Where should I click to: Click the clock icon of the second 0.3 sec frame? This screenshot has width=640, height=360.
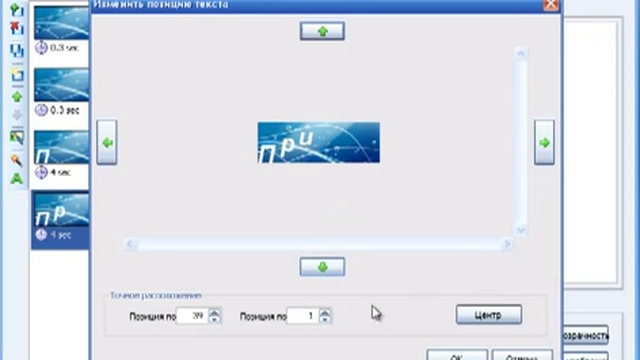(41, 110)
